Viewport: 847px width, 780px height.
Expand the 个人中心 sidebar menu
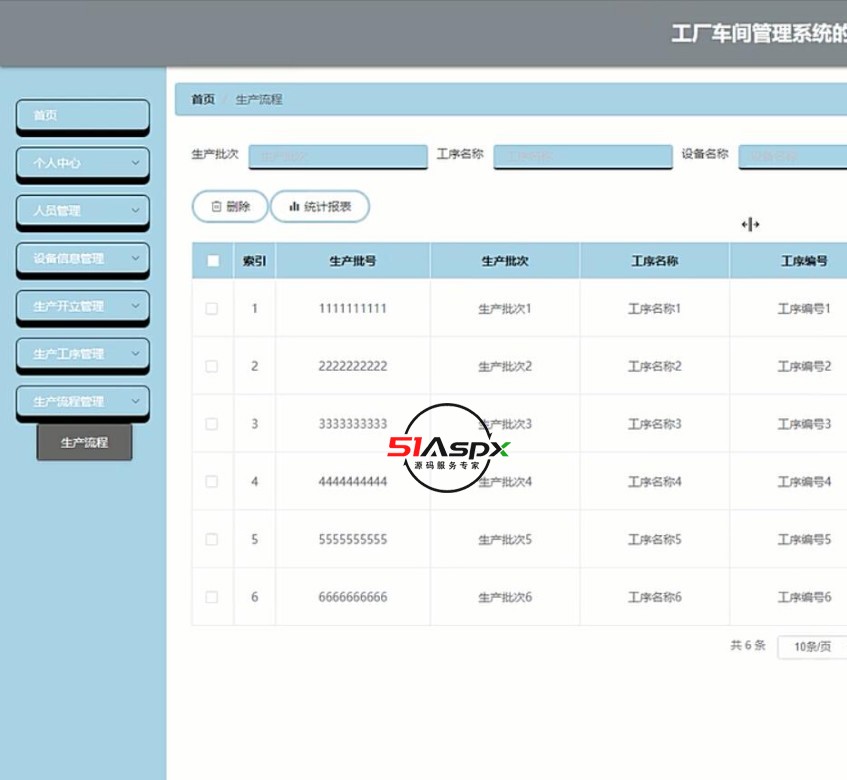82,163
